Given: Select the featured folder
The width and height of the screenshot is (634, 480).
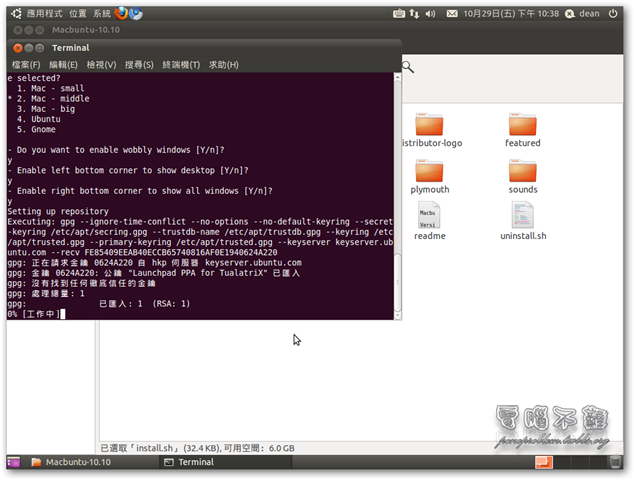Looking at the screenshot, I should tap(522, 129).
